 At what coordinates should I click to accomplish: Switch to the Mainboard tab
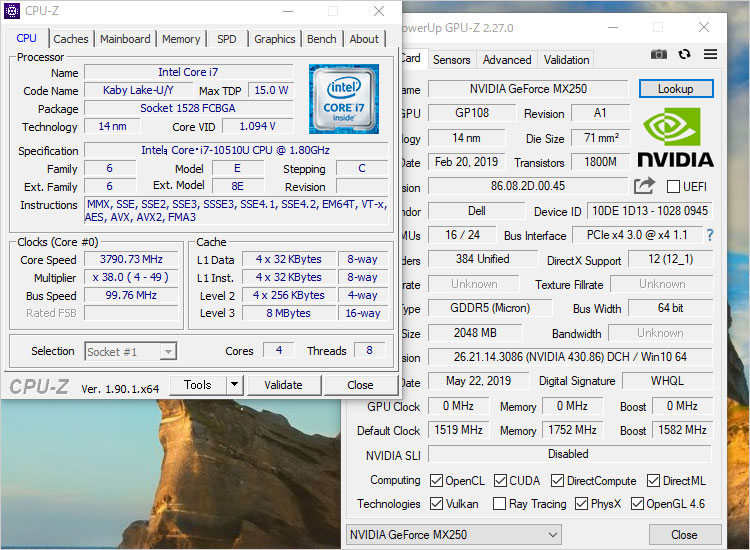point(125,39)
